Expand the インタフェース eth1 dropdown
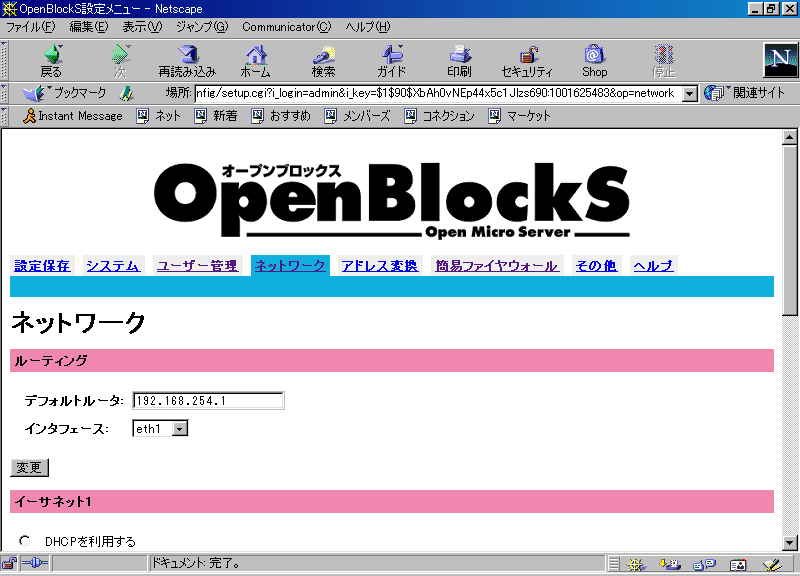Viewport: 800px width, 576px height. pyautogui.click(x=180, y=429)
